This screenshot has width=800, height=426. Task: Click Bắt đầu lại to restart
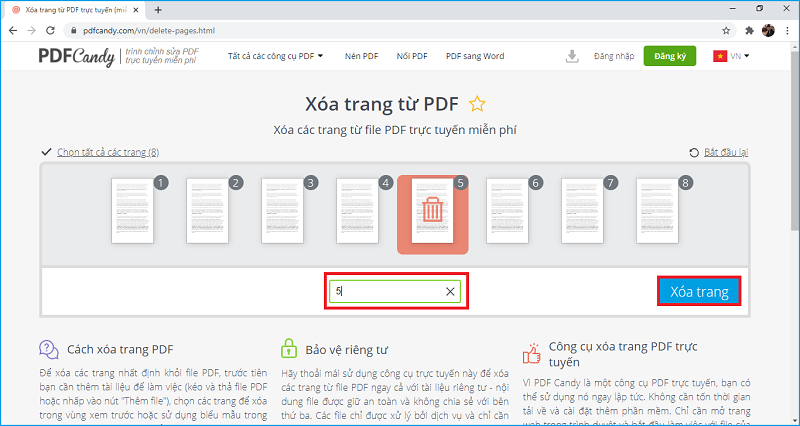click(x=726, y=152)
